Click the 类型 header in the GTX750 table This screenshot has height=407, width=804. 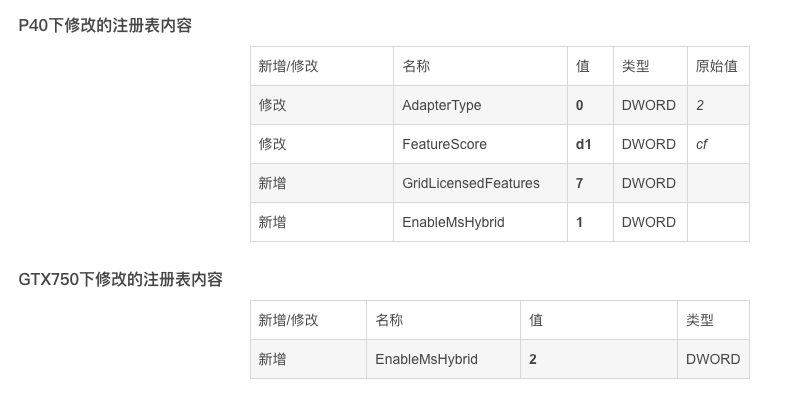coord(700,320)
